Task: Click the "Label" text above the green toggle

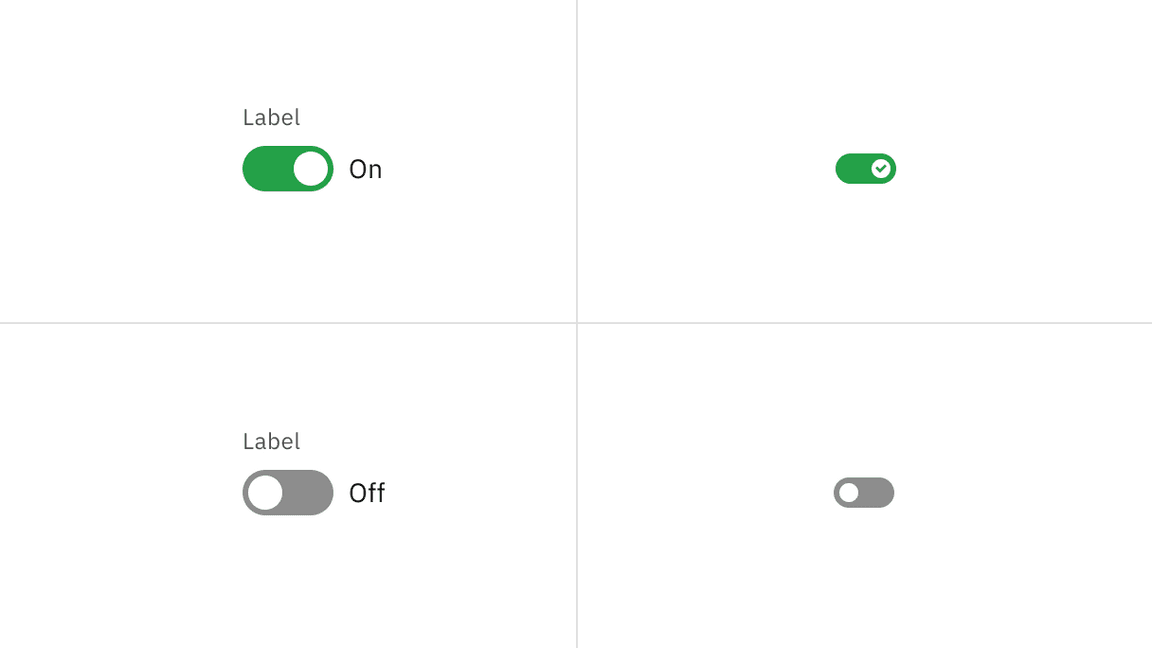Action: point(271,118)
